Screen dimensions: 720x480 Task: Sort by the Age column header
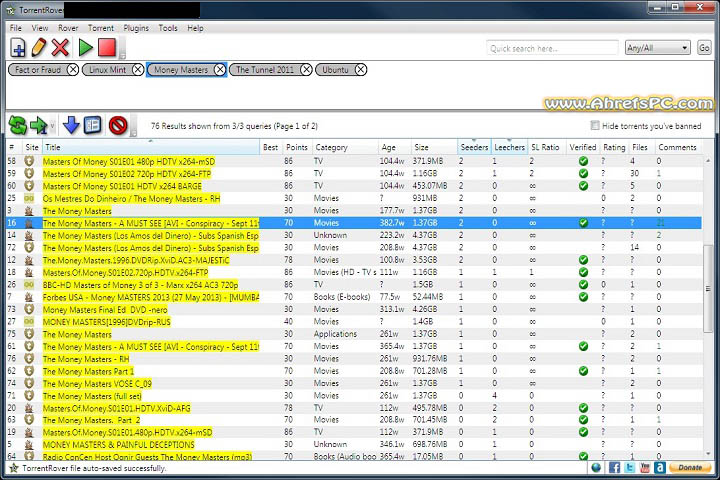[394, 147]
